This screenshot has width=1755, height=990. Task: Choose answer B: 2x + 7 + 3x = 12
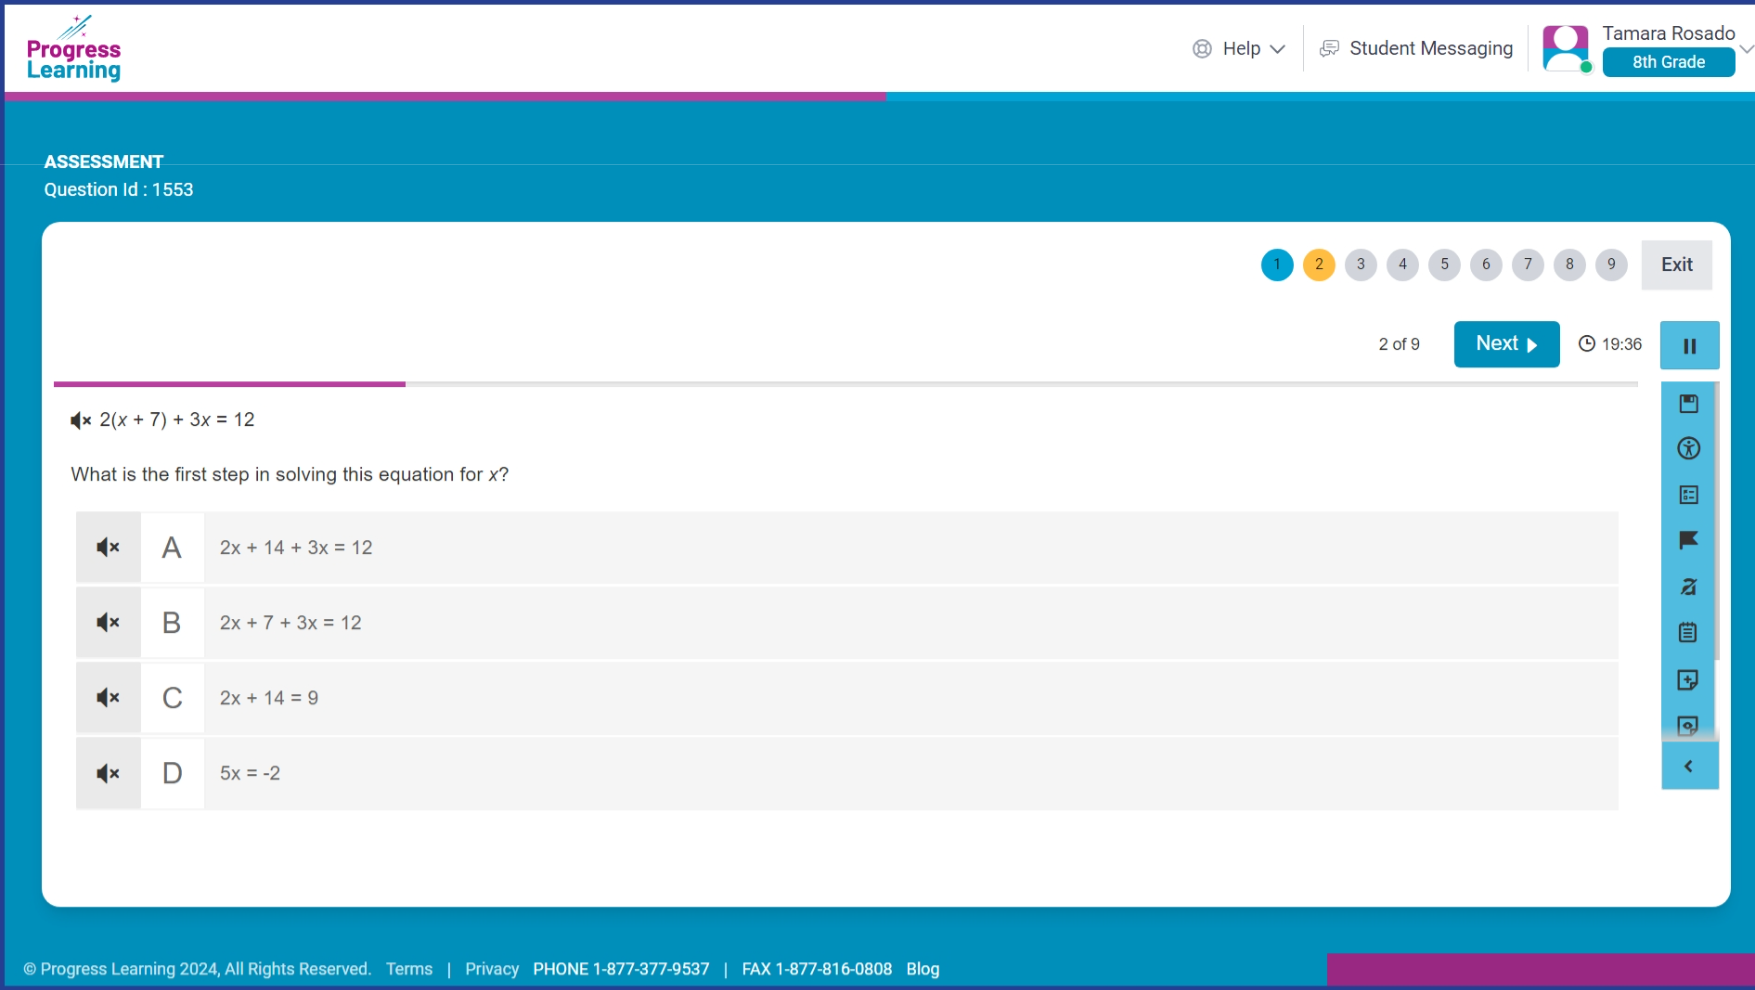847,623
